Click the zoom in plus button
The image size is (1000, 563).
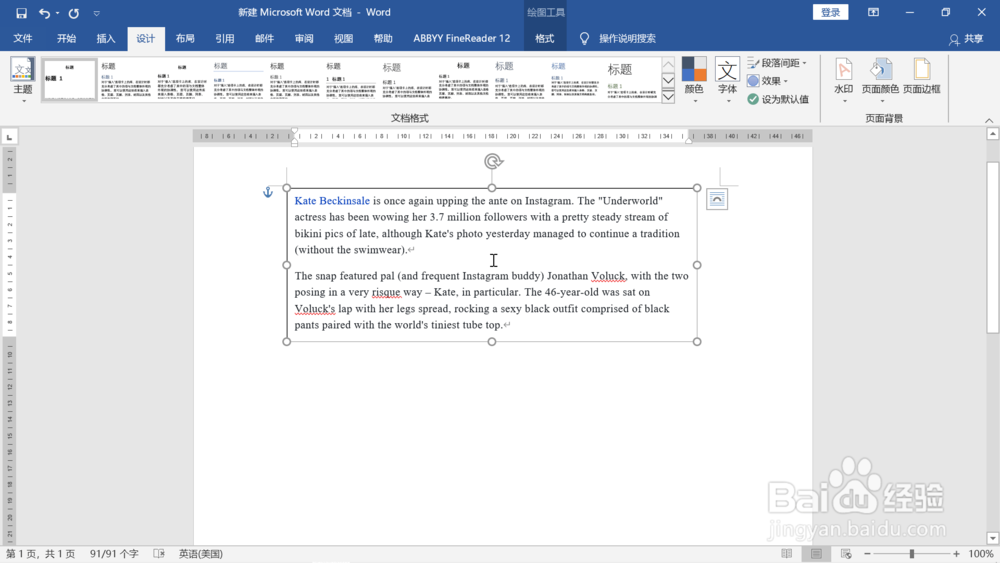[956, 553]
